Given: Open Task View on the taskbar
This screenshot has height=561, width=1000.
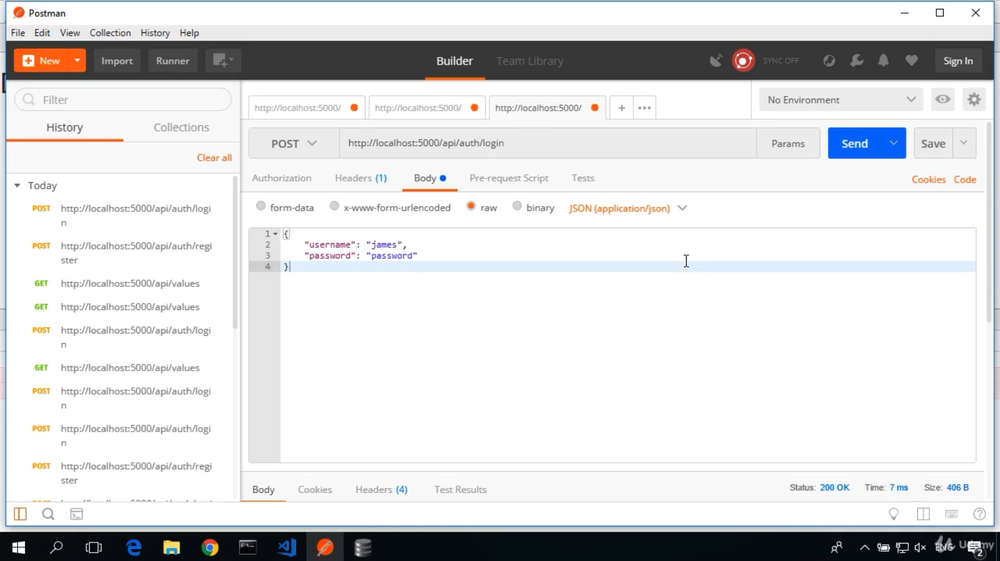Looking at the screenshot, I should pos(94,547).
